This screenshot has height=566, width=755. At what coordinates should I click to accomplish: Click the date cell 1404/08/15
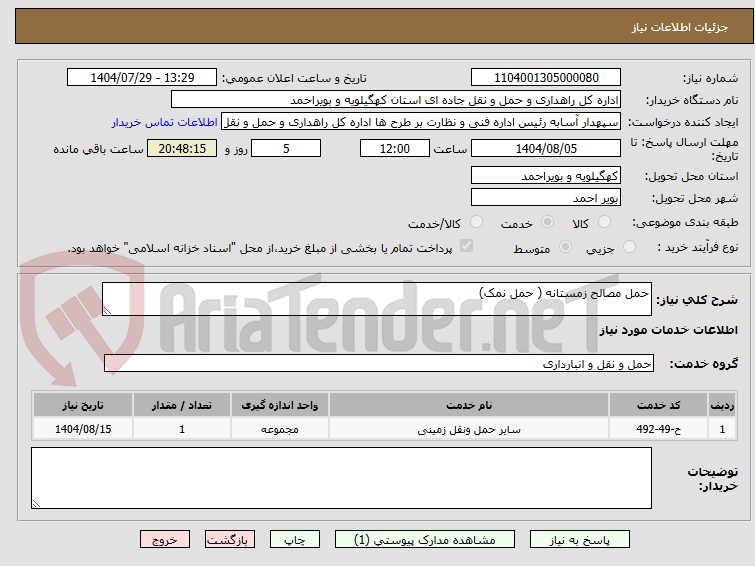click(x=83, y=429)
